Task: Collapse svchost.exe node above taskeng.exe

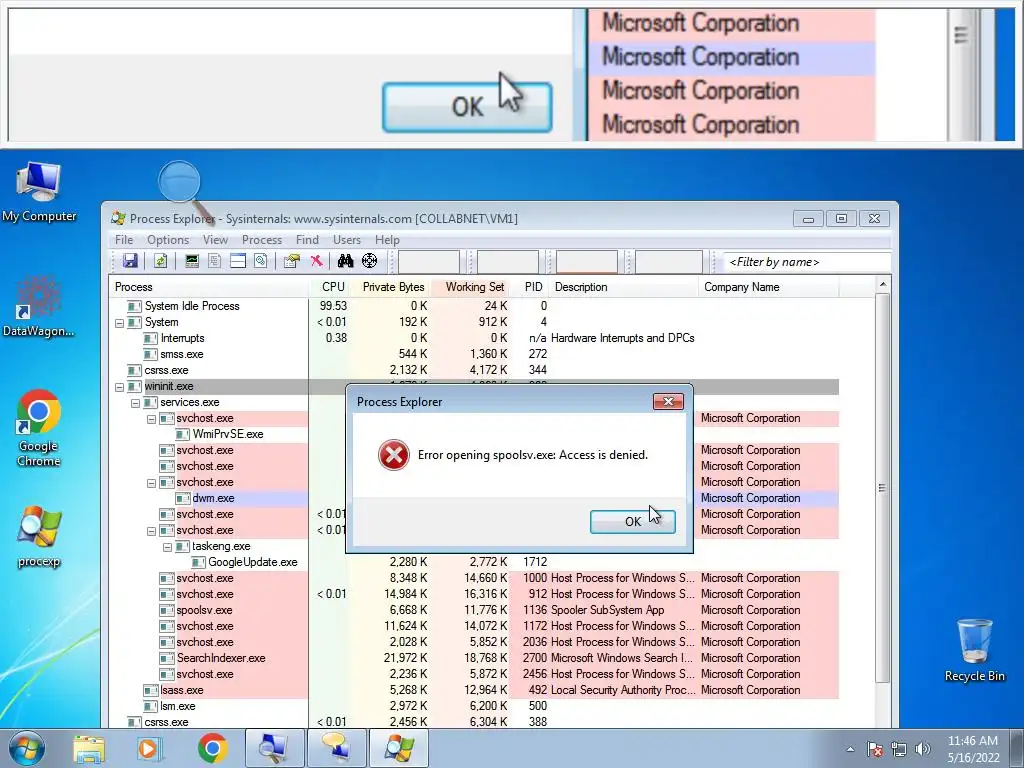Action: (152, 531)
